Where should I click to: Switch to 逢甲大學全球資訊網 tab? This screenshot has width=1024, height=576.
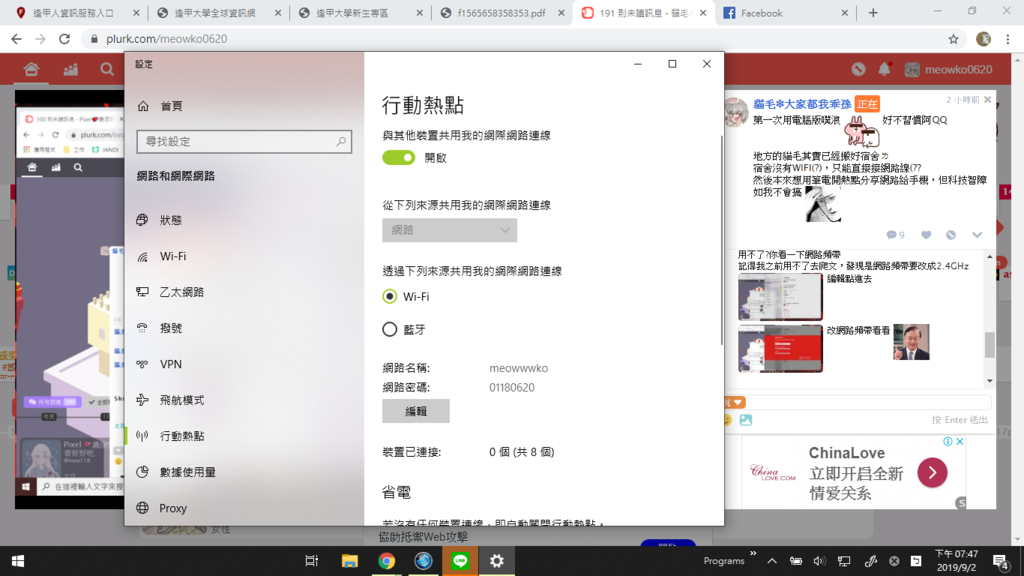214,13
